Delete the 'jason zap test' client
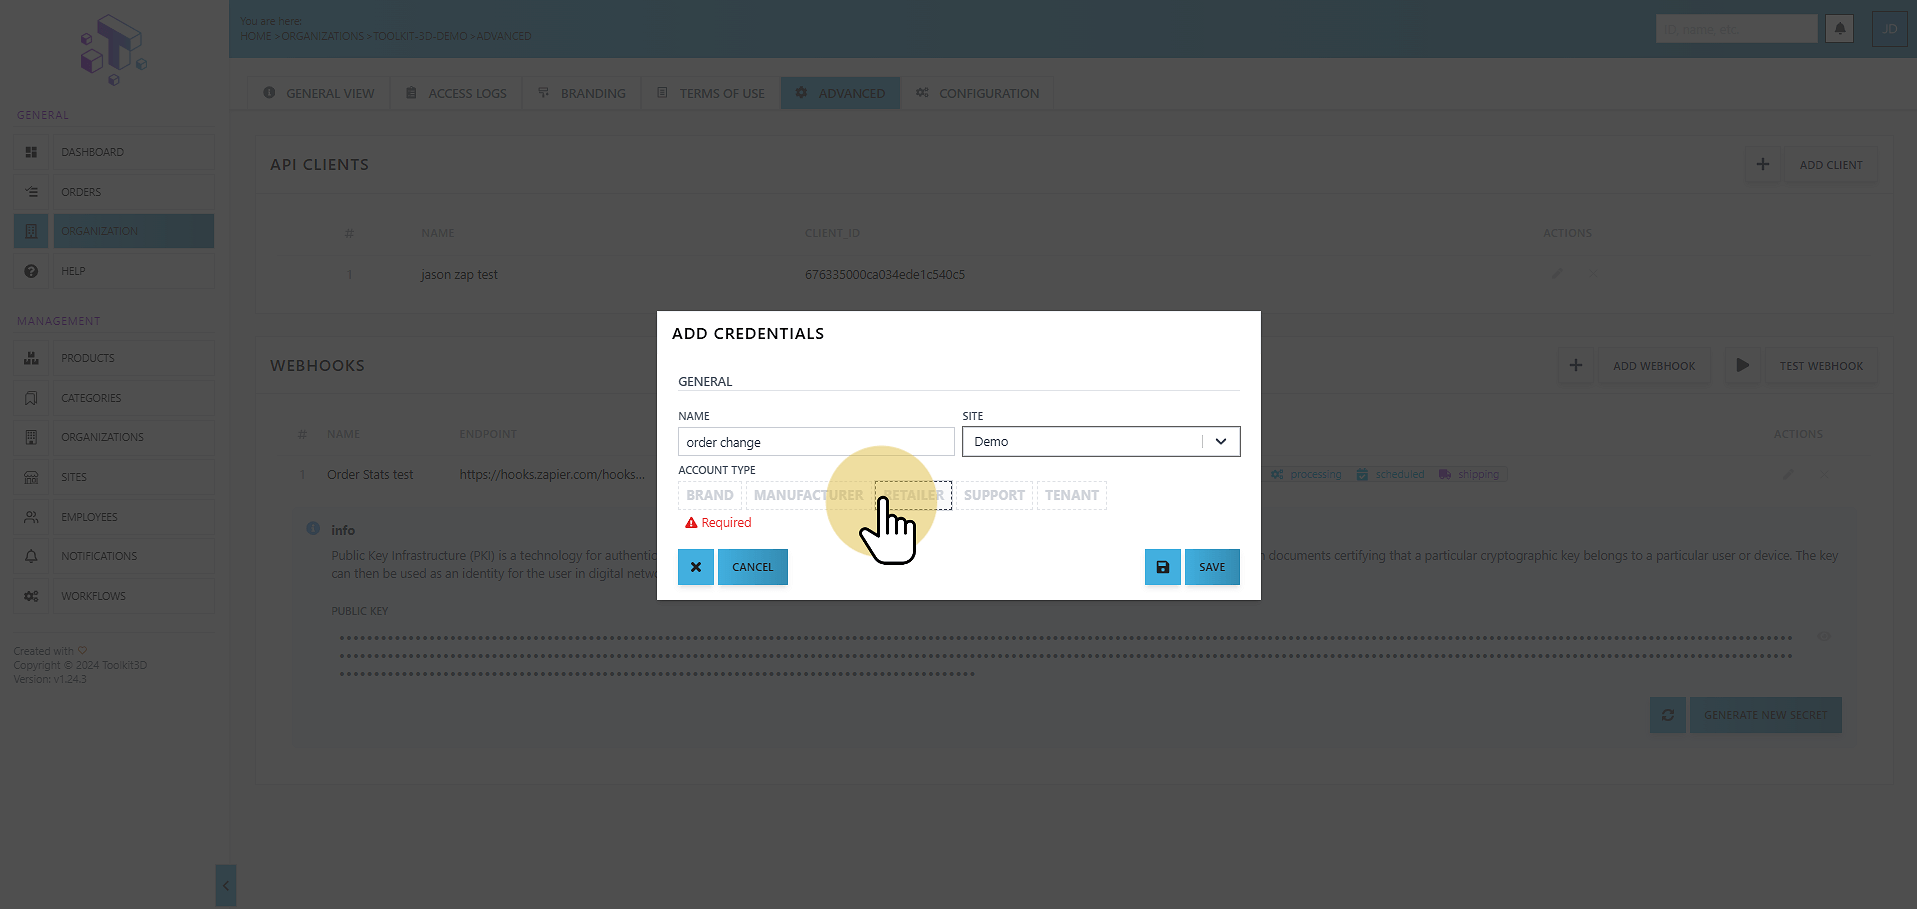The image size is (1917, 909). coord(1593,273)
